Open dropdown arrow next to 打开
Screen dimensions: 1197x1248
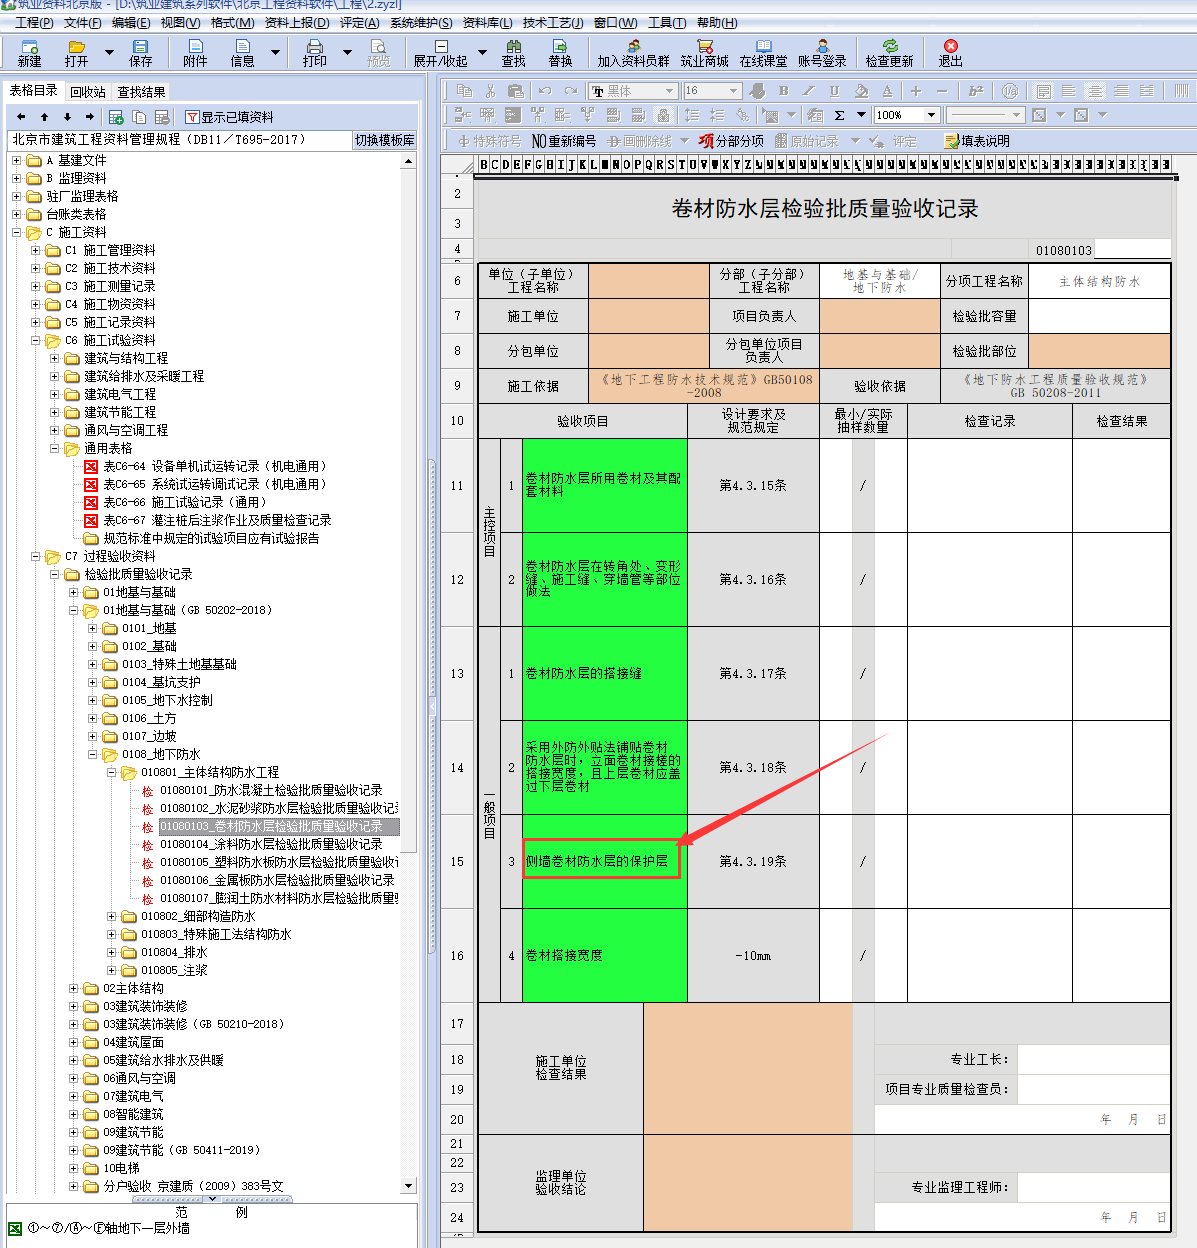(x=109, y=52)
